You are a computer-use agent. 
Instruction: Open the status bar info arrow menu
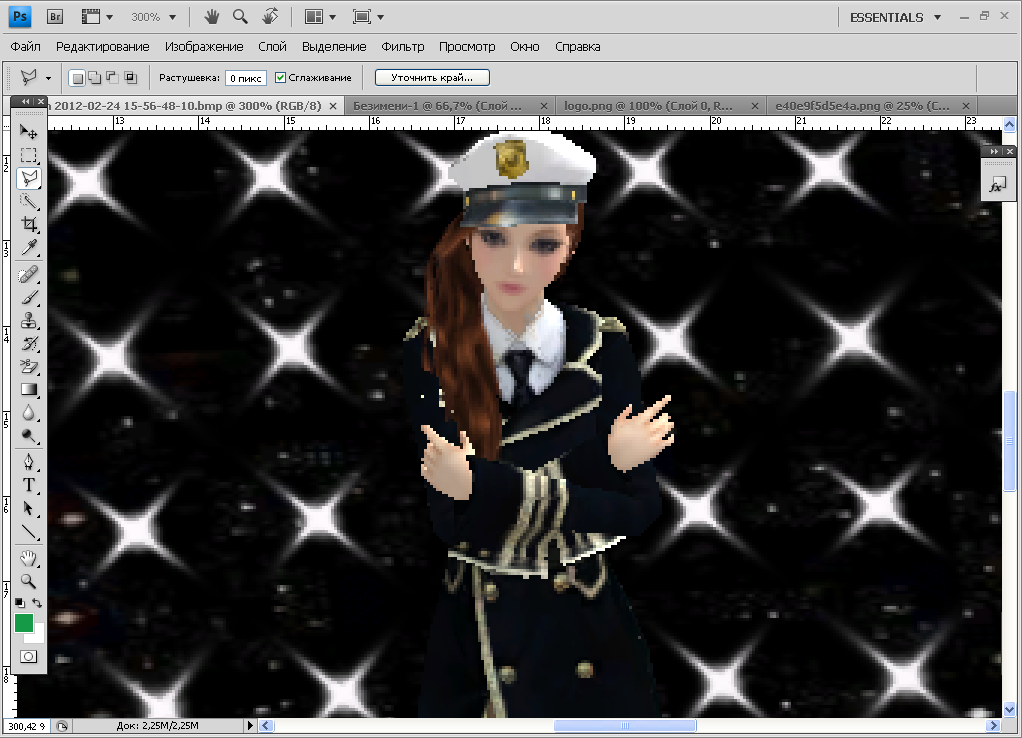pos(250,725)
